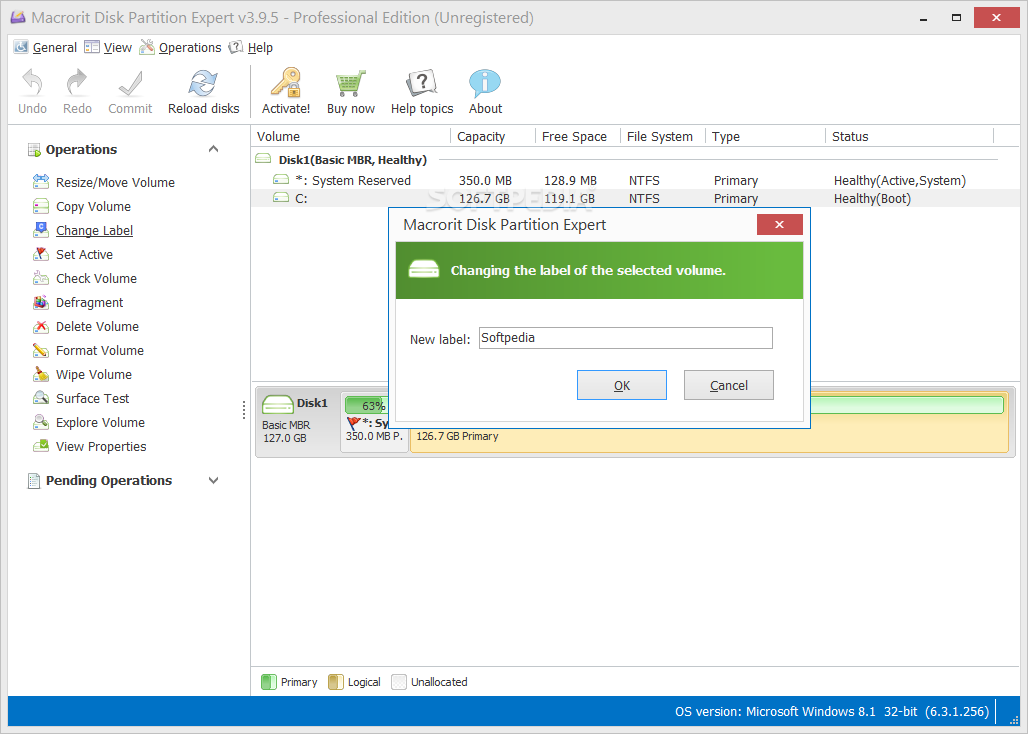Choose Delete Volume operation

point(86,326)
